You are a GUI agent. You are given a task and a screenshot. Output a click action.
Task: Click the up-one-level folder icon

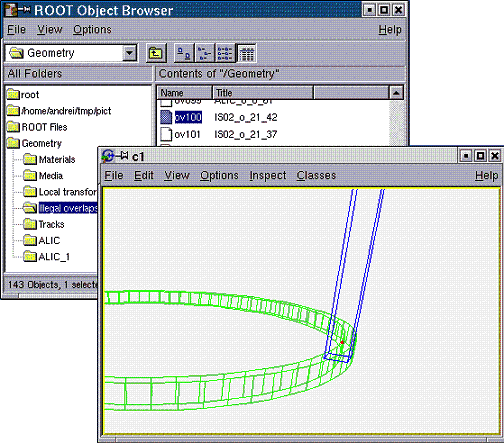click(x=156, y=53)
